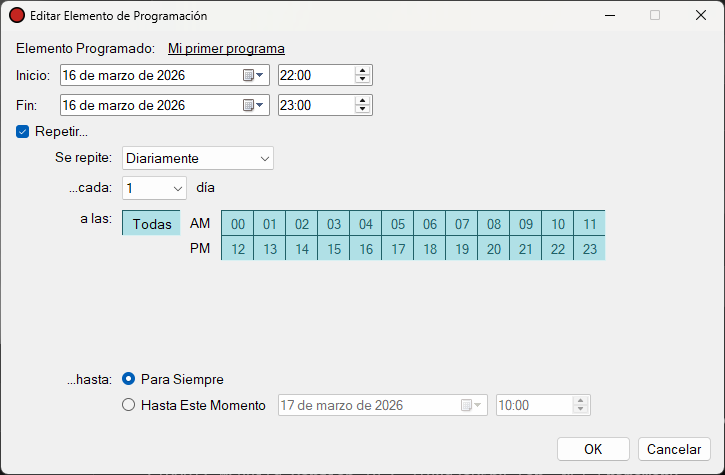Screen dimensions: 725x475
Task: Toggle hour 02 in the AM row
Action: click(301, 224)
